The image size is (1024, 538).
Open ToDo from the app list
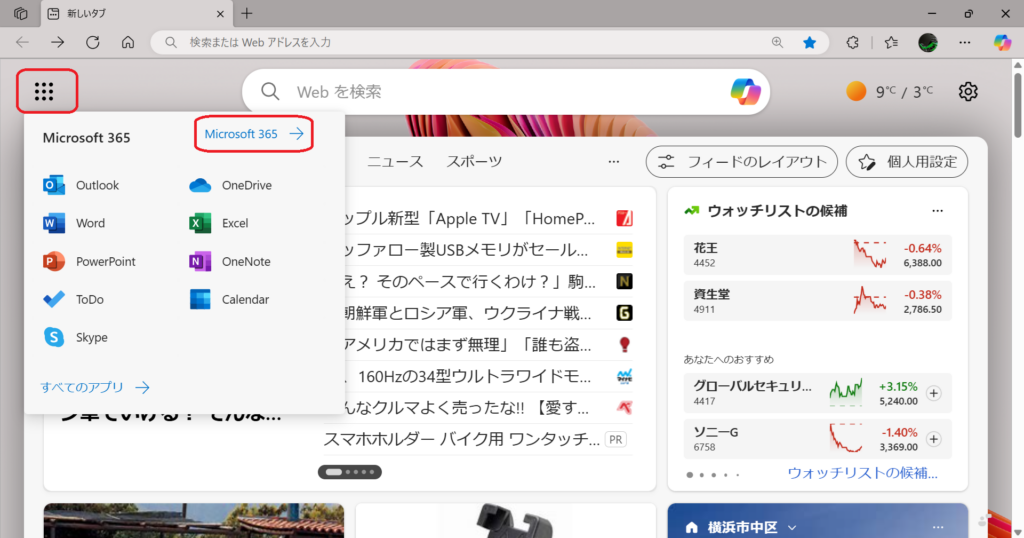73,300
